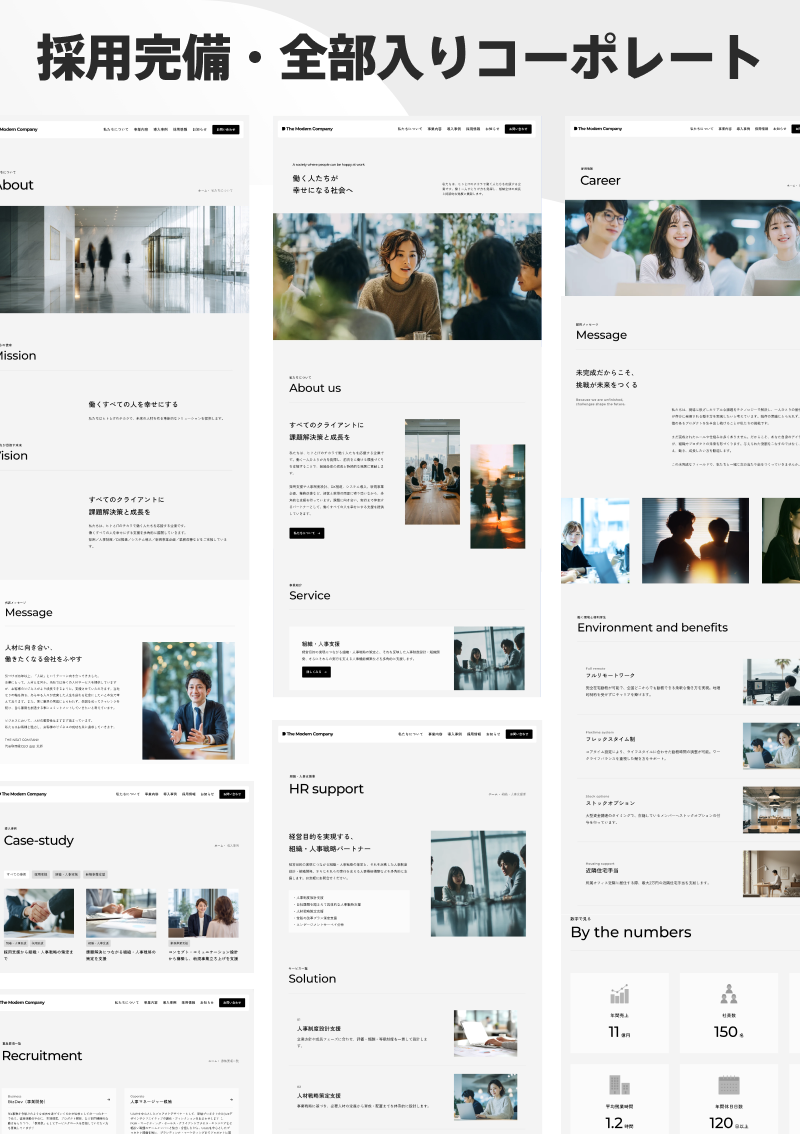Open the suited man photo in About page Message

189,700
